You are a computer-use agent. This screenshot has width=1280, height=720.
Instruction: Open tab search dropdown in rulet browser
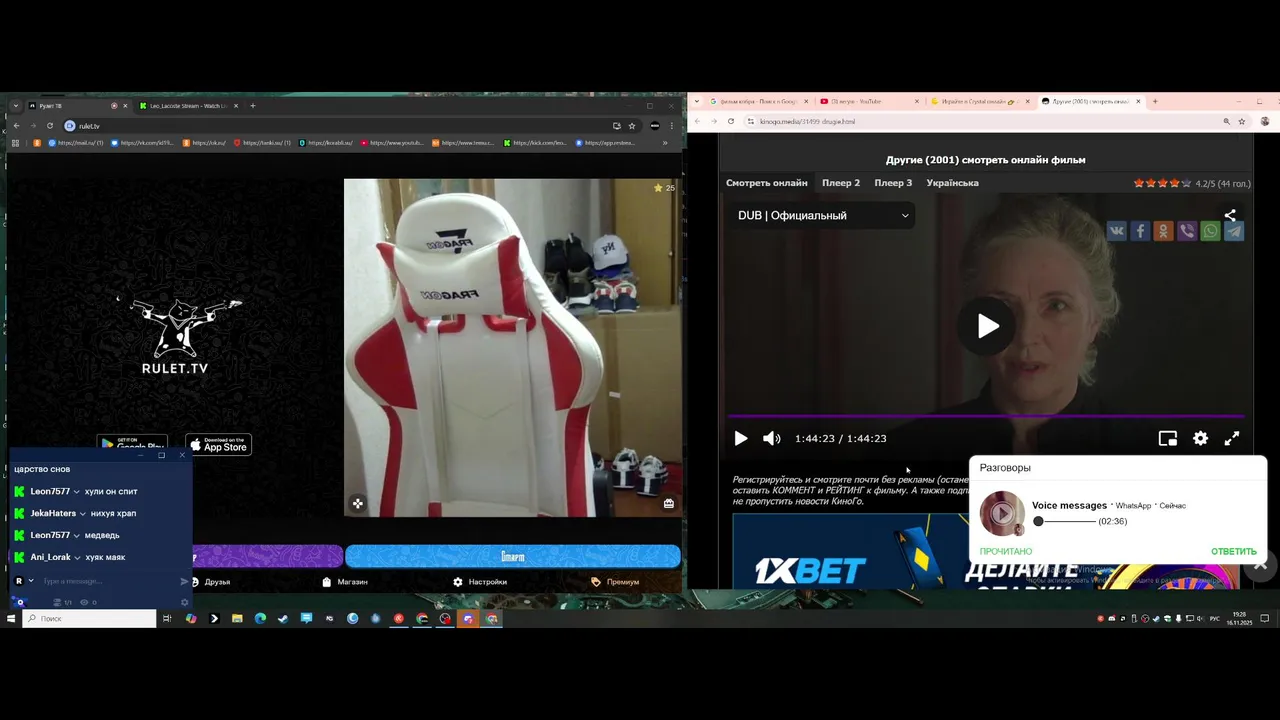click(x=16, y=106)
